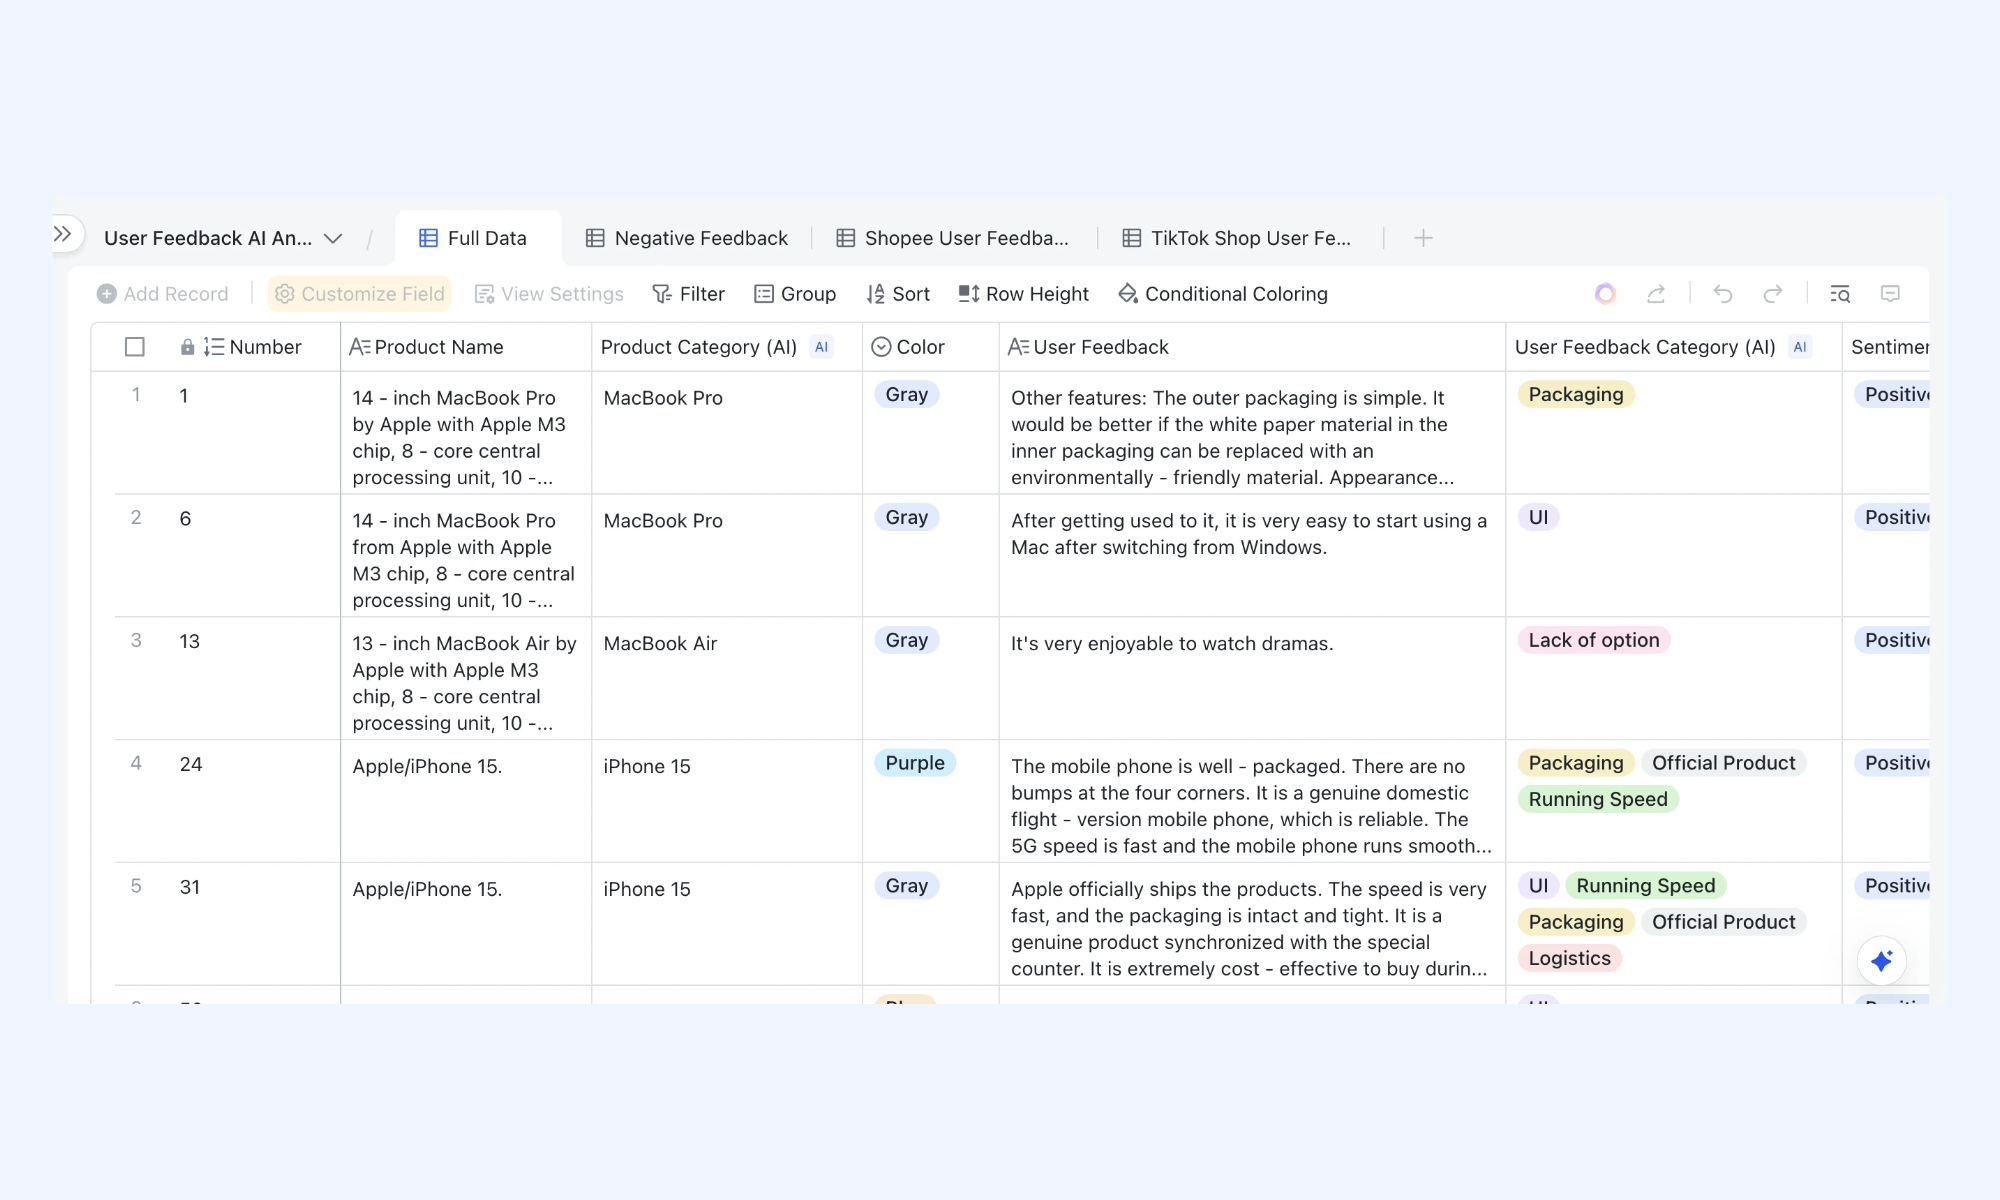
Task: Click the AI badge beside Product Category
Action: click(822, 347)
